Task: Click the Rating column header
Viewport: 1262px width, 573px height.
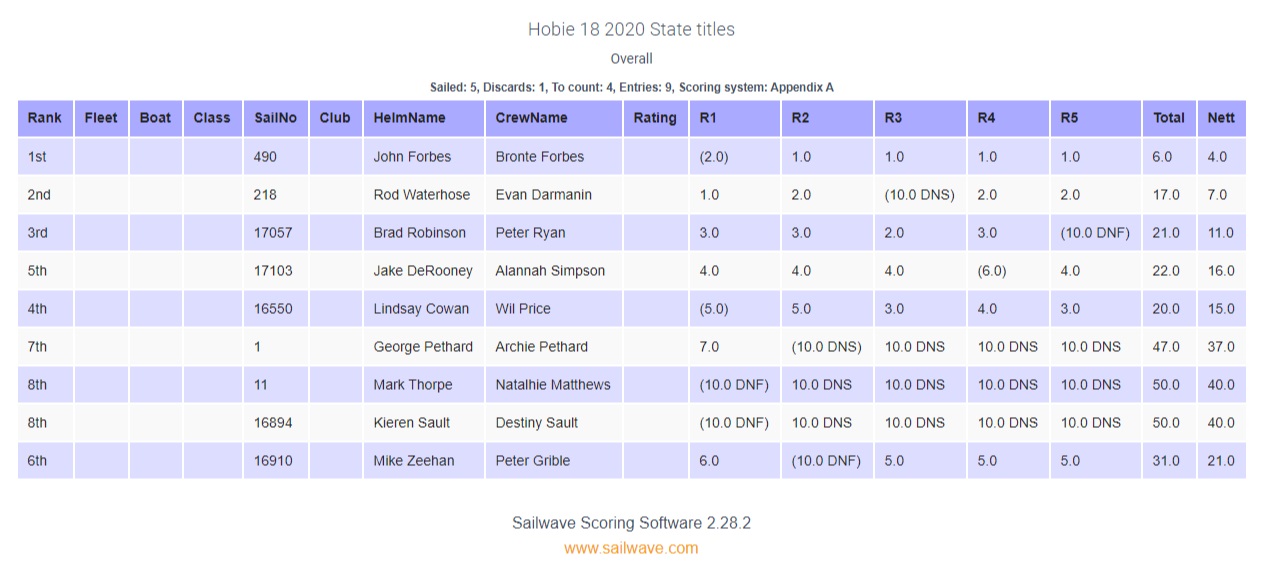Action: point(655,118)
